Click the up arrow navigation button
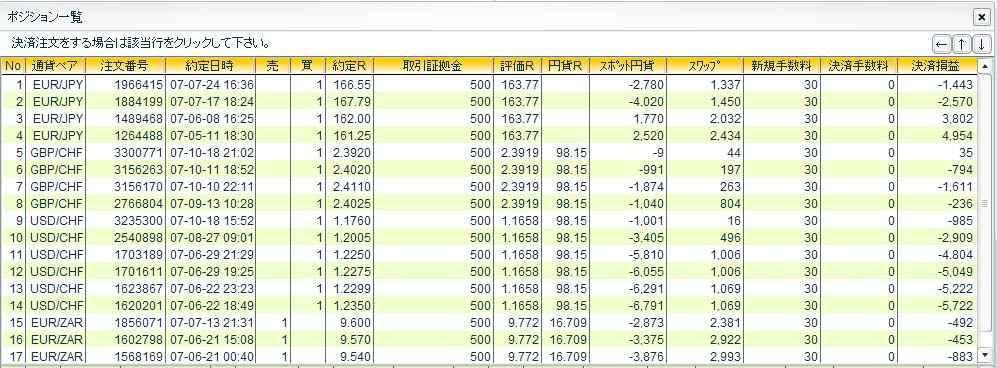This screenshot has width=997, height=368. [961, 44]
